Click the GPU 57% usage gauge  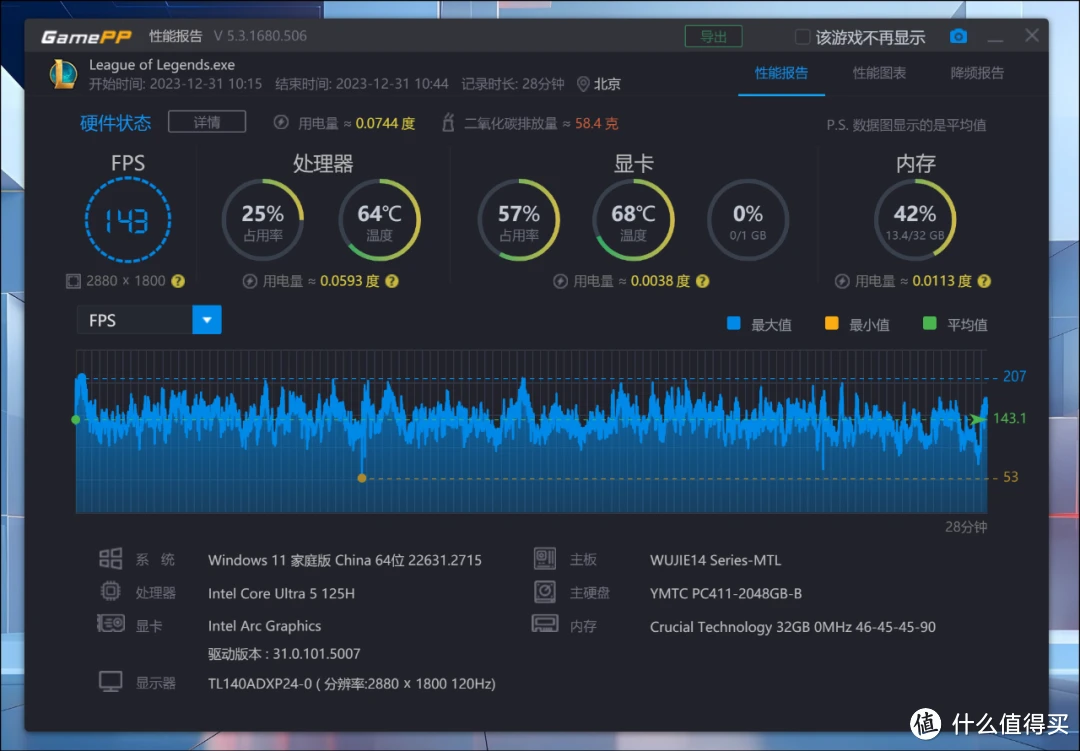519,220
